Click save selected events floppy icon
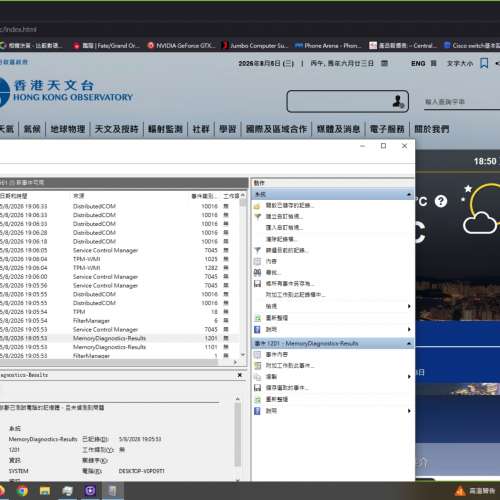Image resolution: width=500 pixels, height=500 pixels. (x=257, y=388)
